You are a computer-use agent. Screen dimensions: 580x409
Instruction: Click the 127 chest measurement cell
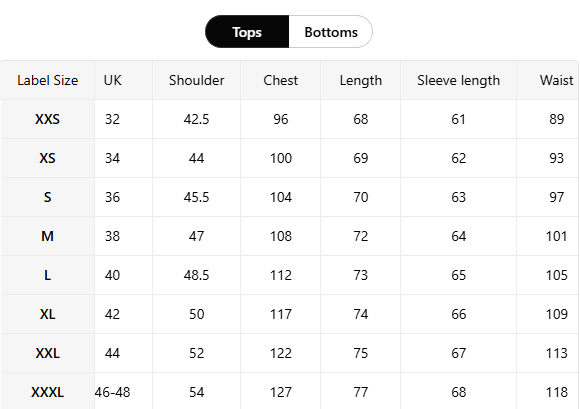280,391
